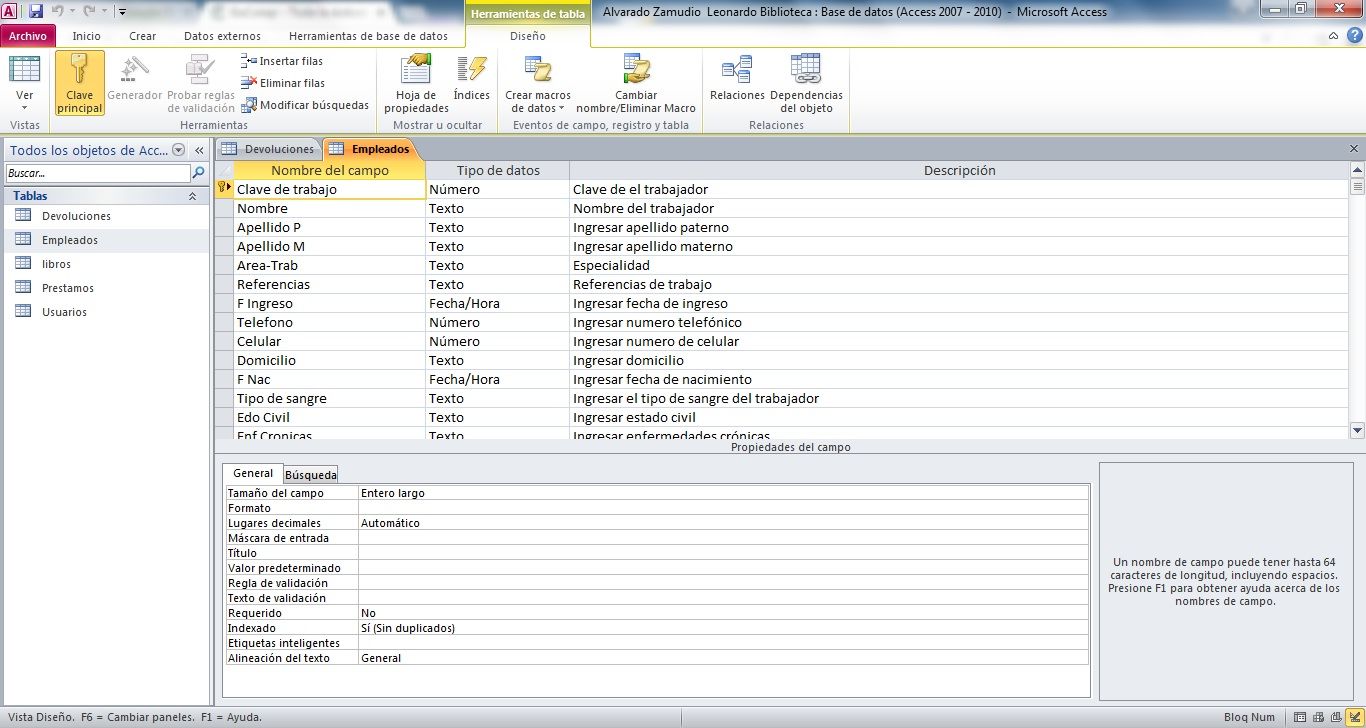Click the Índices lightning icon
The height and width of the screenshot is (728, 1366).
point(471,70)
